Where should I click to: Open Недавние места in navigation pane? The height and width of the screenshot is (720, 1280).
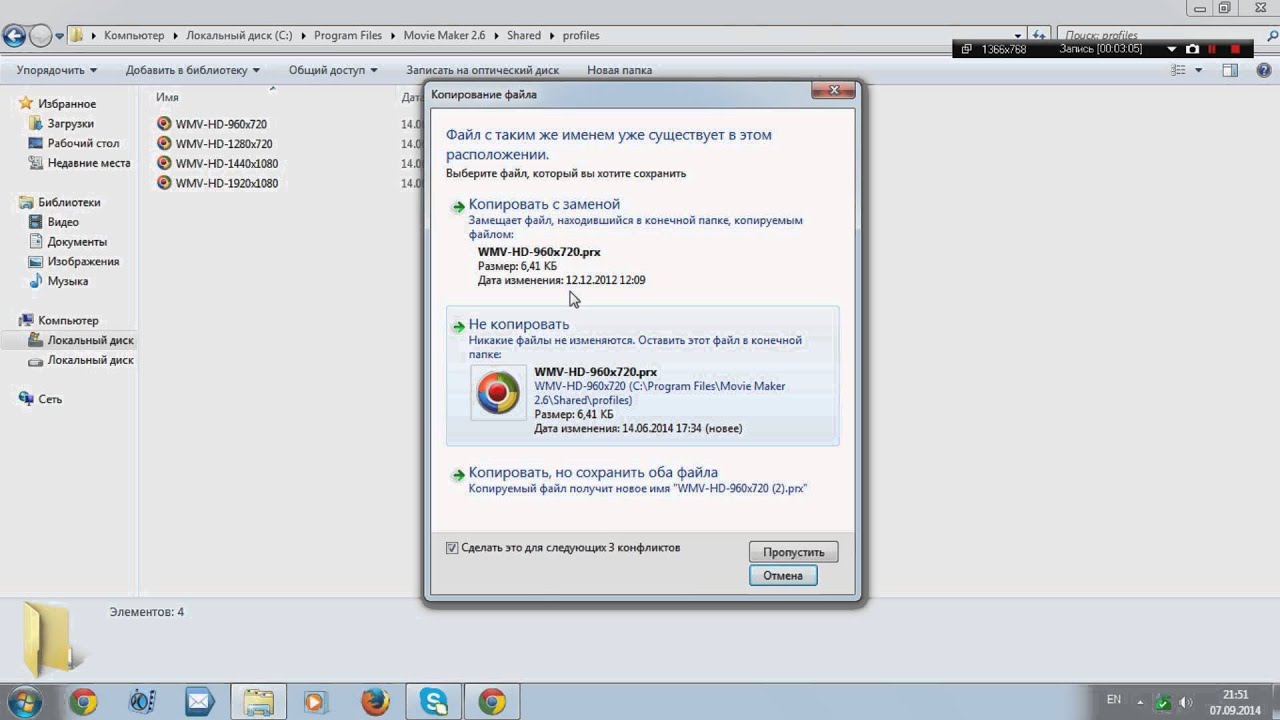click(89, 163)
